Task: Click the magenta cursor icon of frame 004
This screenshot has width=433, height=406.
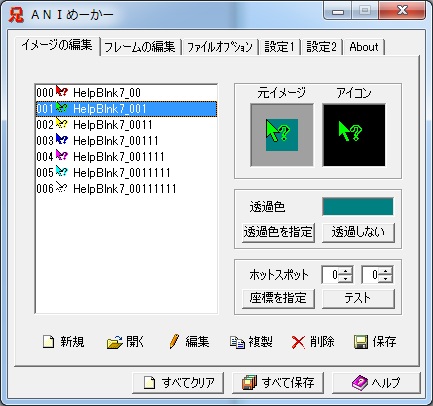Action: coord(61,156)
